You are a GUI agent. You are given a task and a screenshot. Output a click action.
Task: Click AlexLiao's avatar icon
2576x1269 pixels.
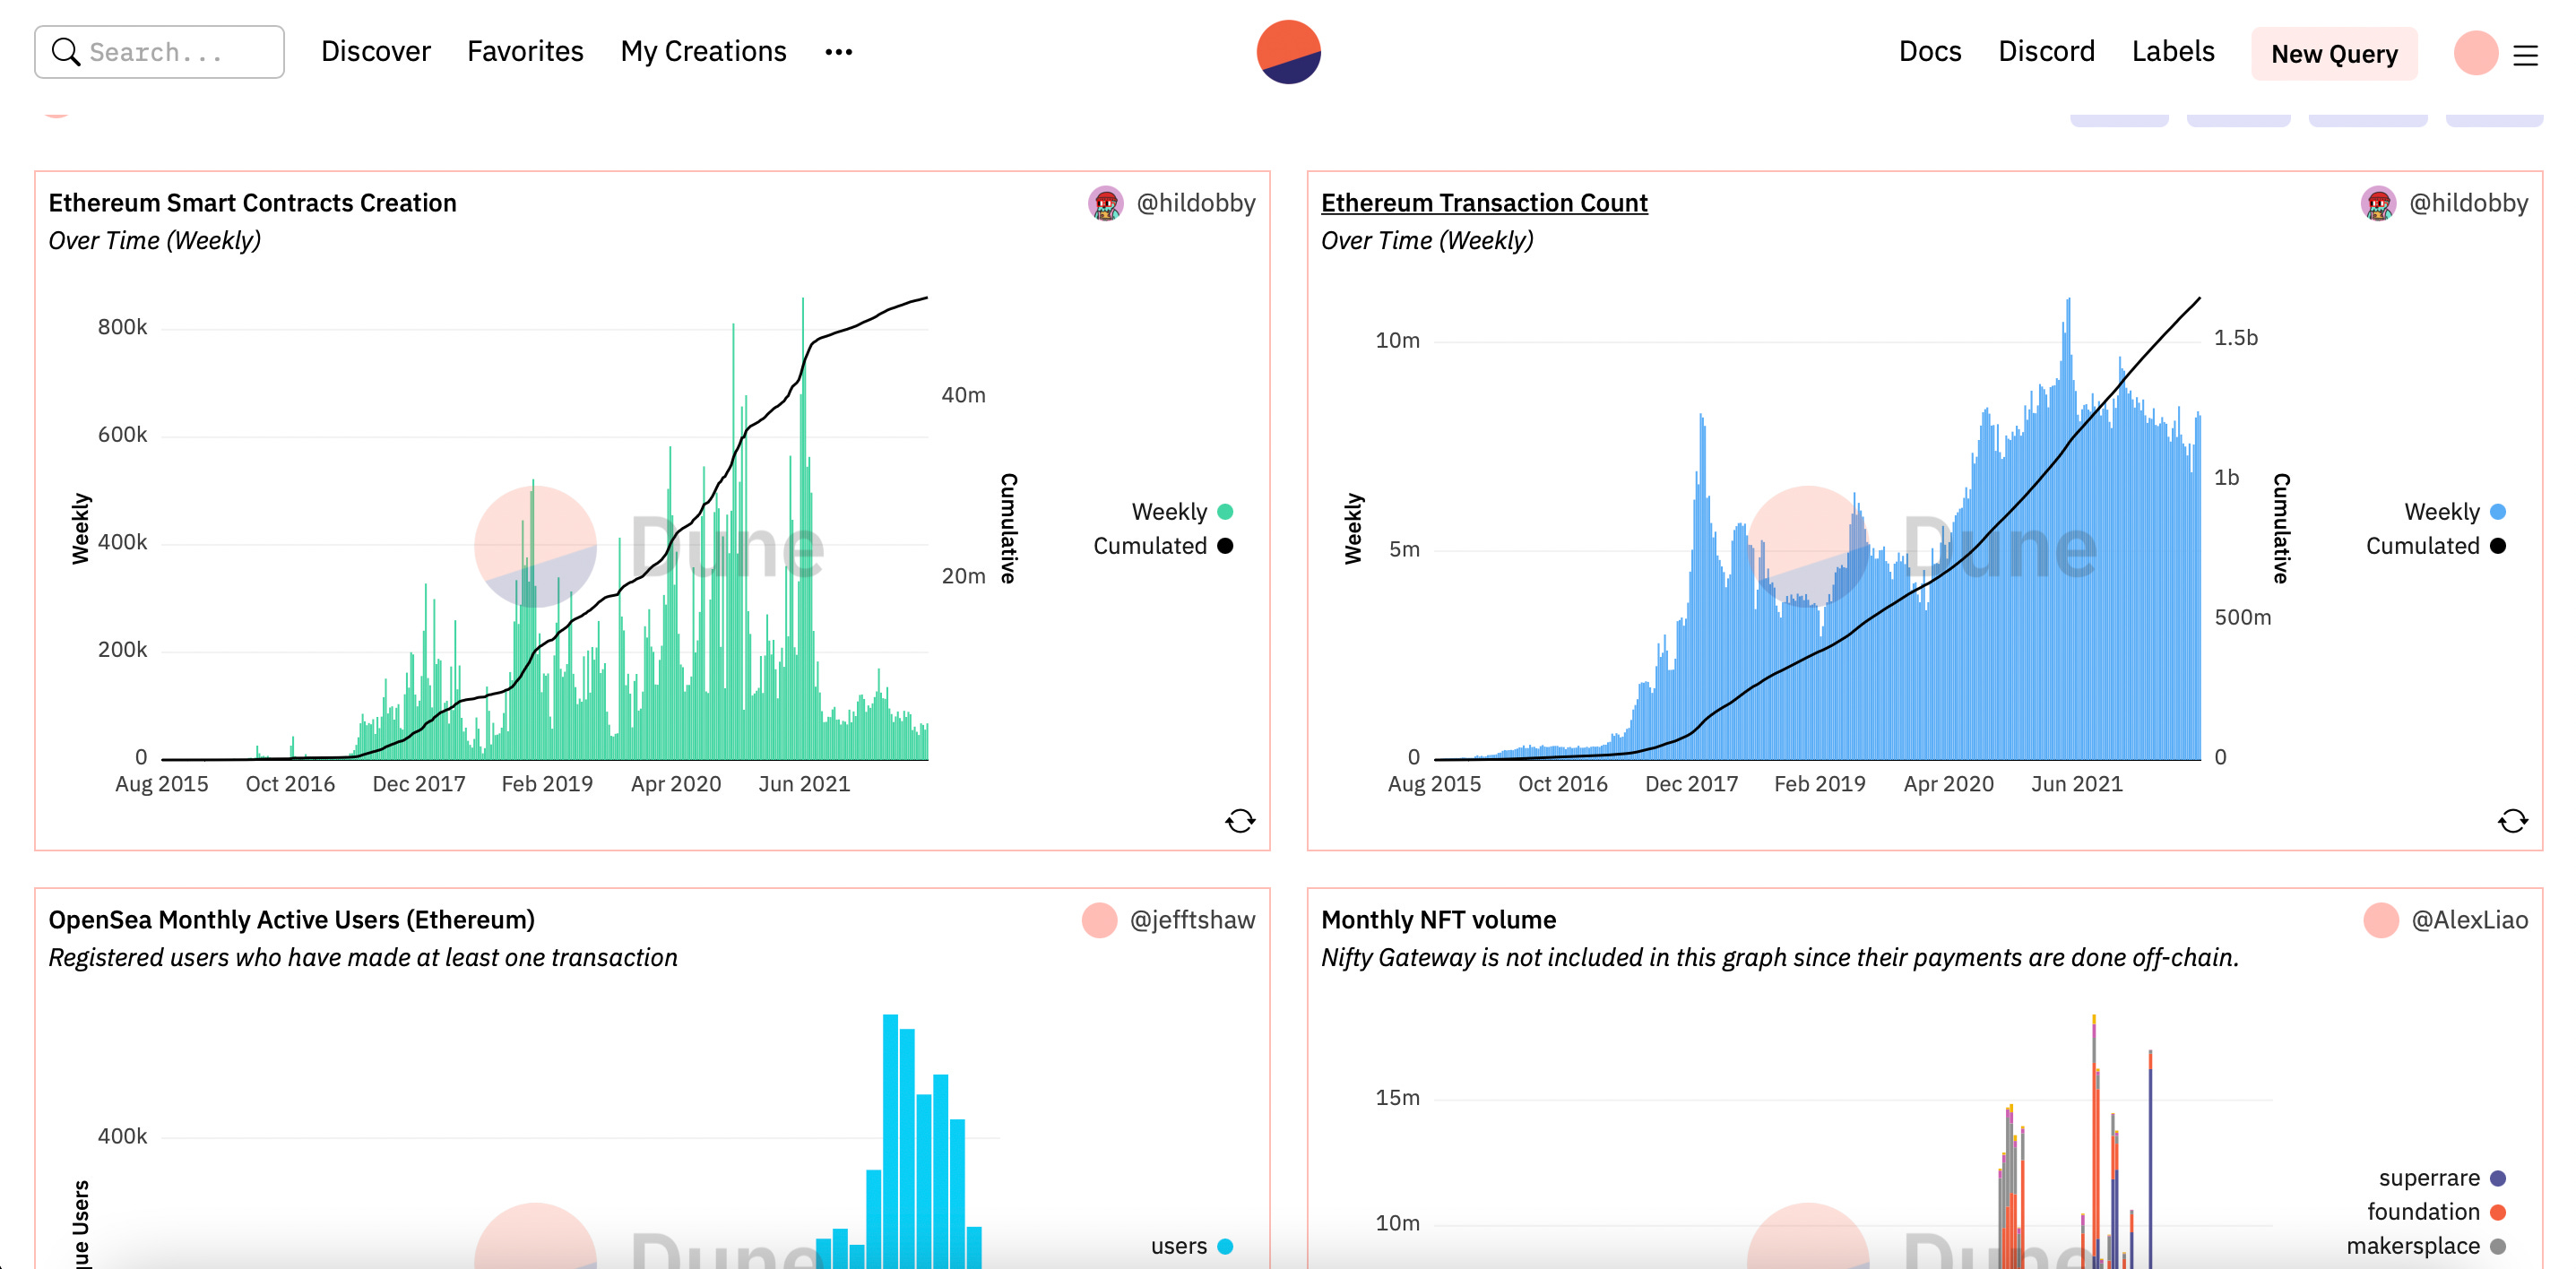tap(2381, 920)
